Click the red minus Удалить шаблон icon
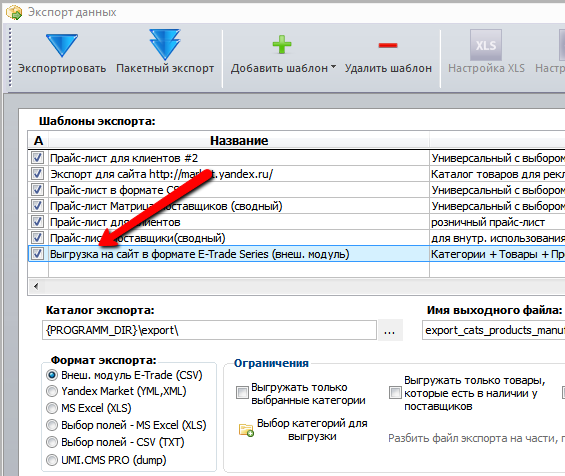This screenshot has width=565, height=476. pos(388,45)
